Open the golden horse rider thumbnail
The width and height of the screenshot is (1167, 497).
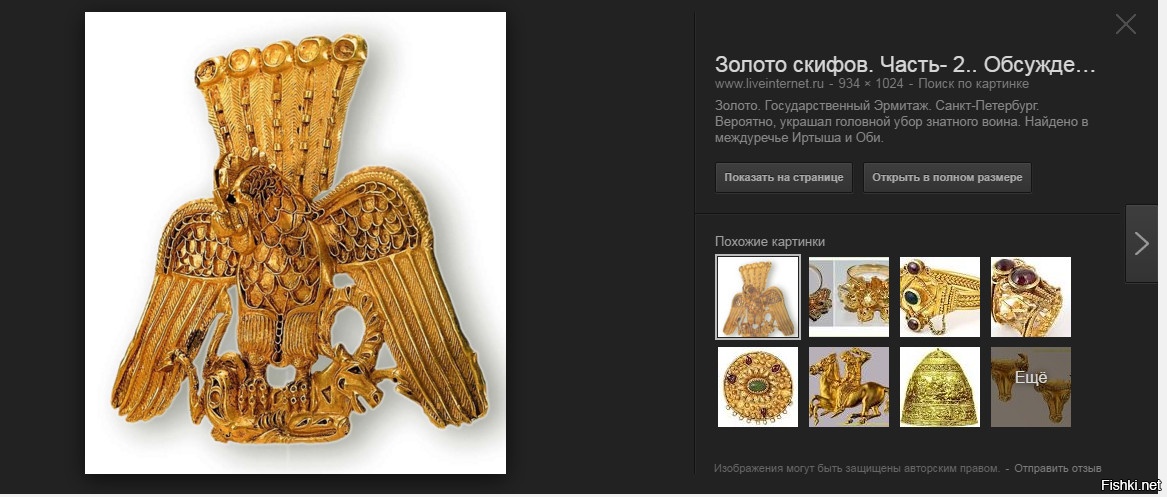tap(848, 387)
